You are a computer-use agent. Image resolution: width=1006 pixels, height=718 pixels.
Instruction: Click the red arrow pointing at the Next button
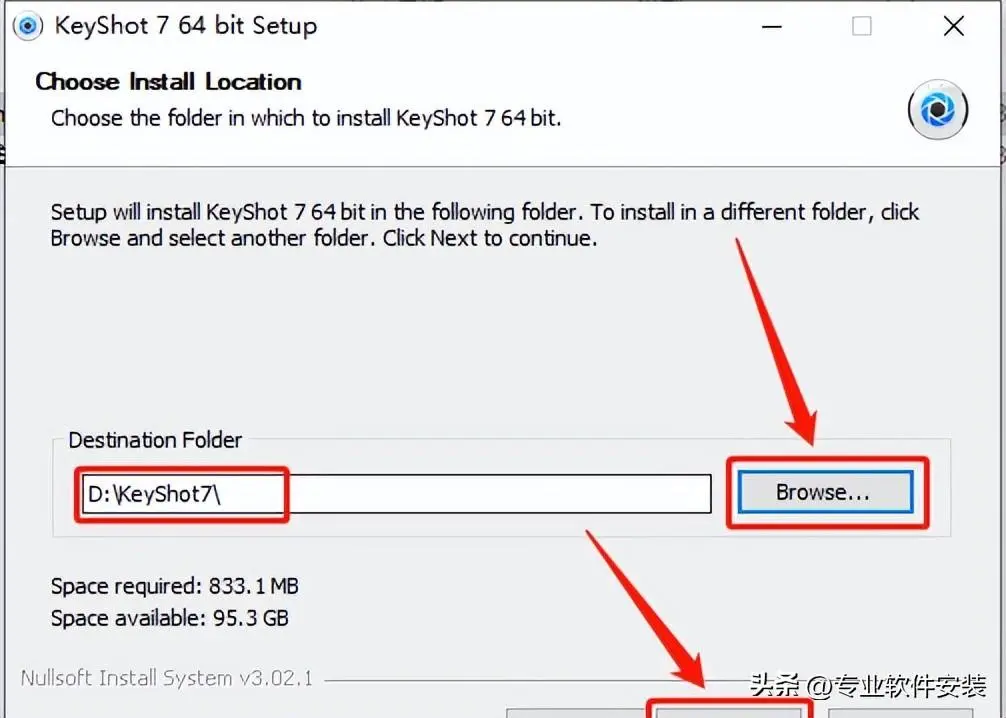pyautogui.click(x=646, y=610)
